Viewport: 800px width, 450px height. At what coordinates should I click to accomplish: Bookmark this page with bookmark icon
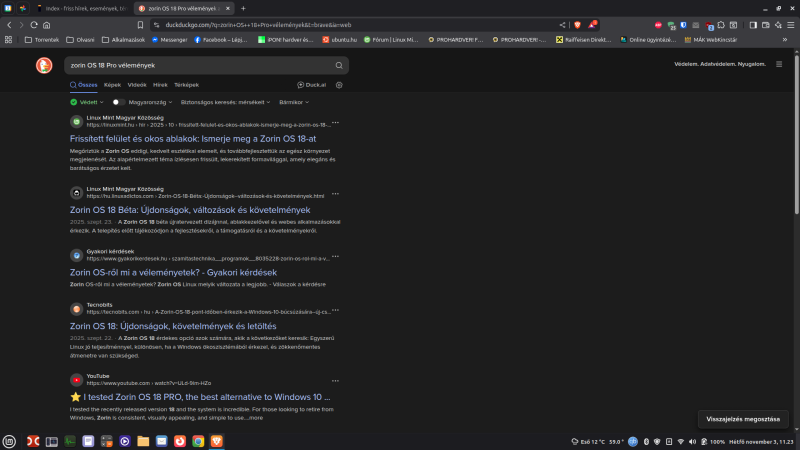coord(140,24)
